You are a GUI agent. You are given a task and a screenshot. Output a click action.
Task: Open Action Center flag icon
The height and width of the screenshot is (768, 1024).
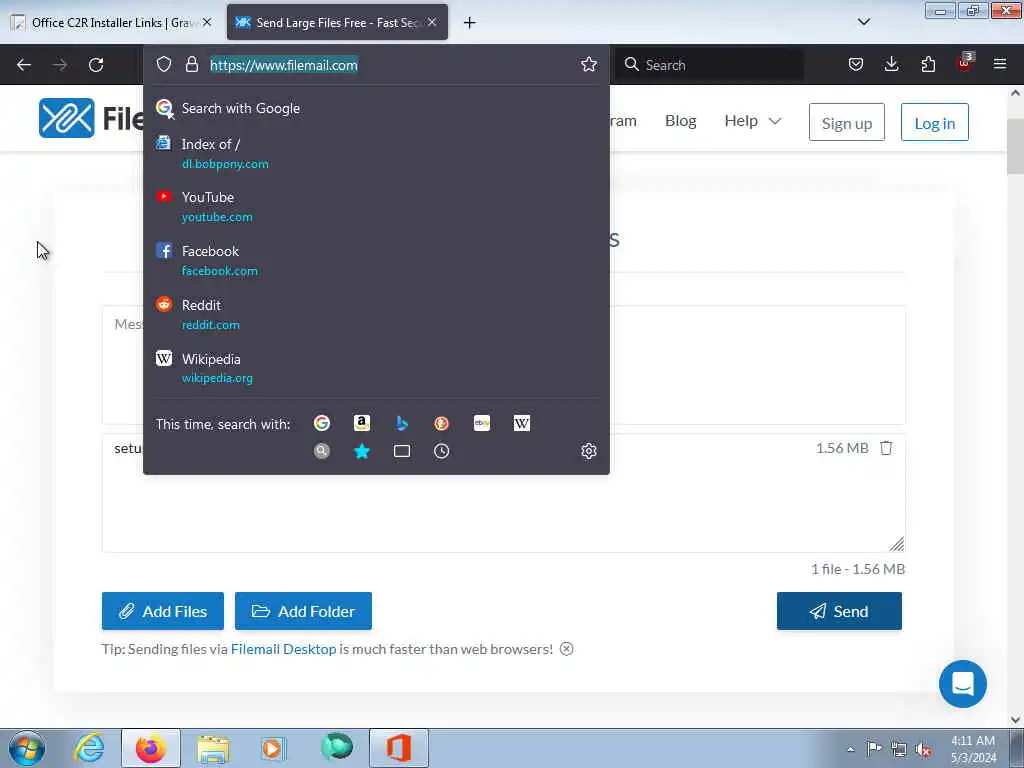874,749
